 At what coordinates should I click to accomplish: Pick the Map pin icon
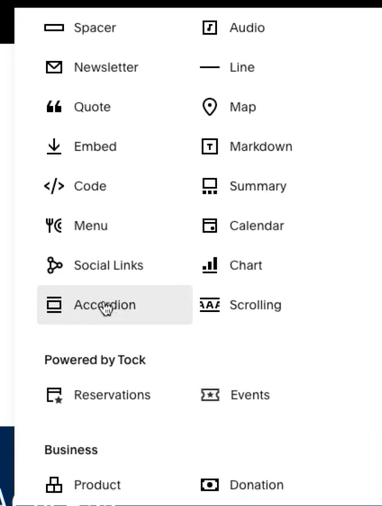click(210, 107)
